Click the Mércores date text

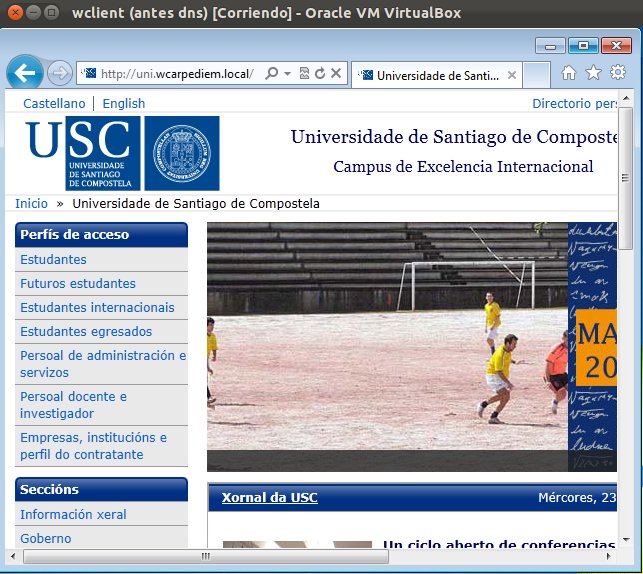577,497
